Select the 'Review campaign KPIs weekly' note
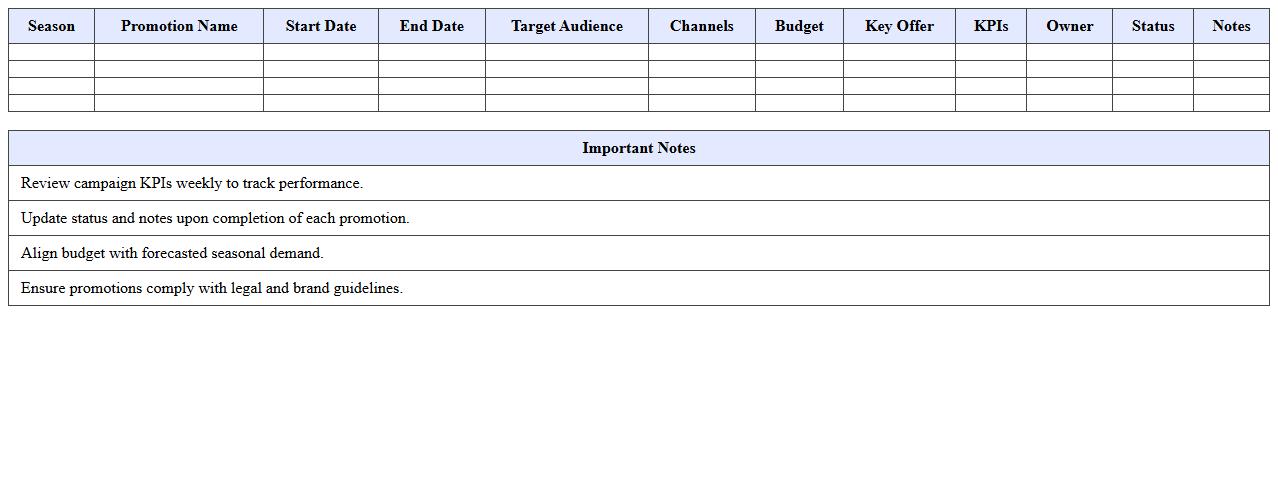Viewport: 1278px width, 501px height. [192, 183]
